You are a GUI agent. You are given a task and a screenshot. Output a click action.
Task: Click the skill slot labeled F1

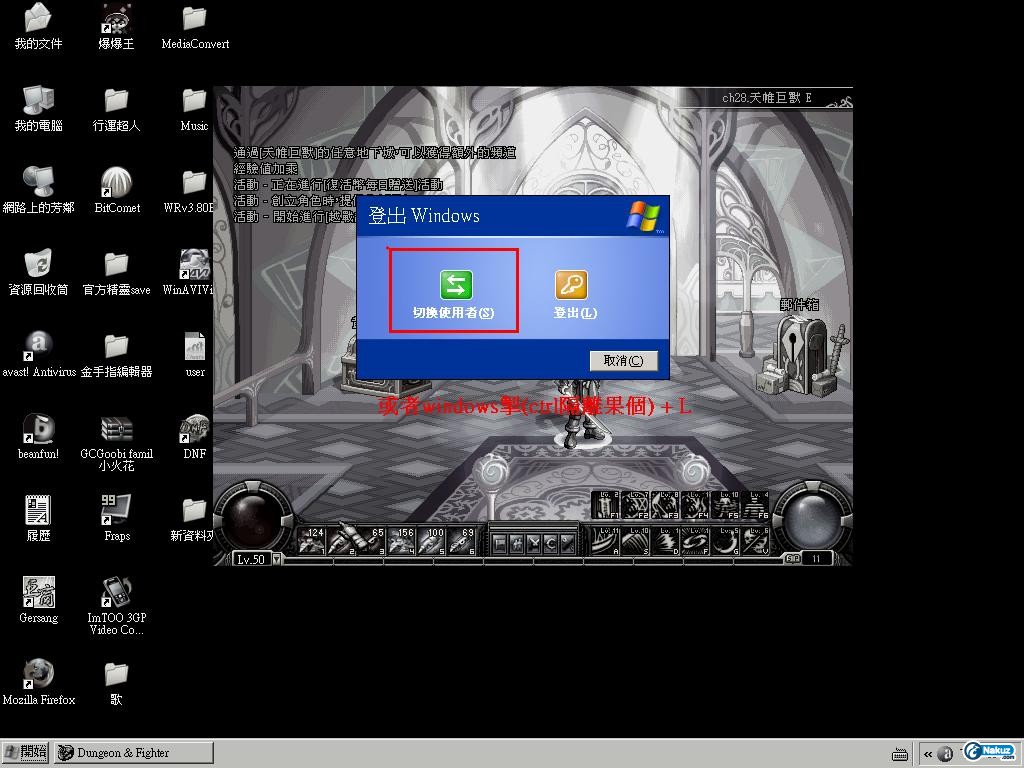[x=607, y=506]
